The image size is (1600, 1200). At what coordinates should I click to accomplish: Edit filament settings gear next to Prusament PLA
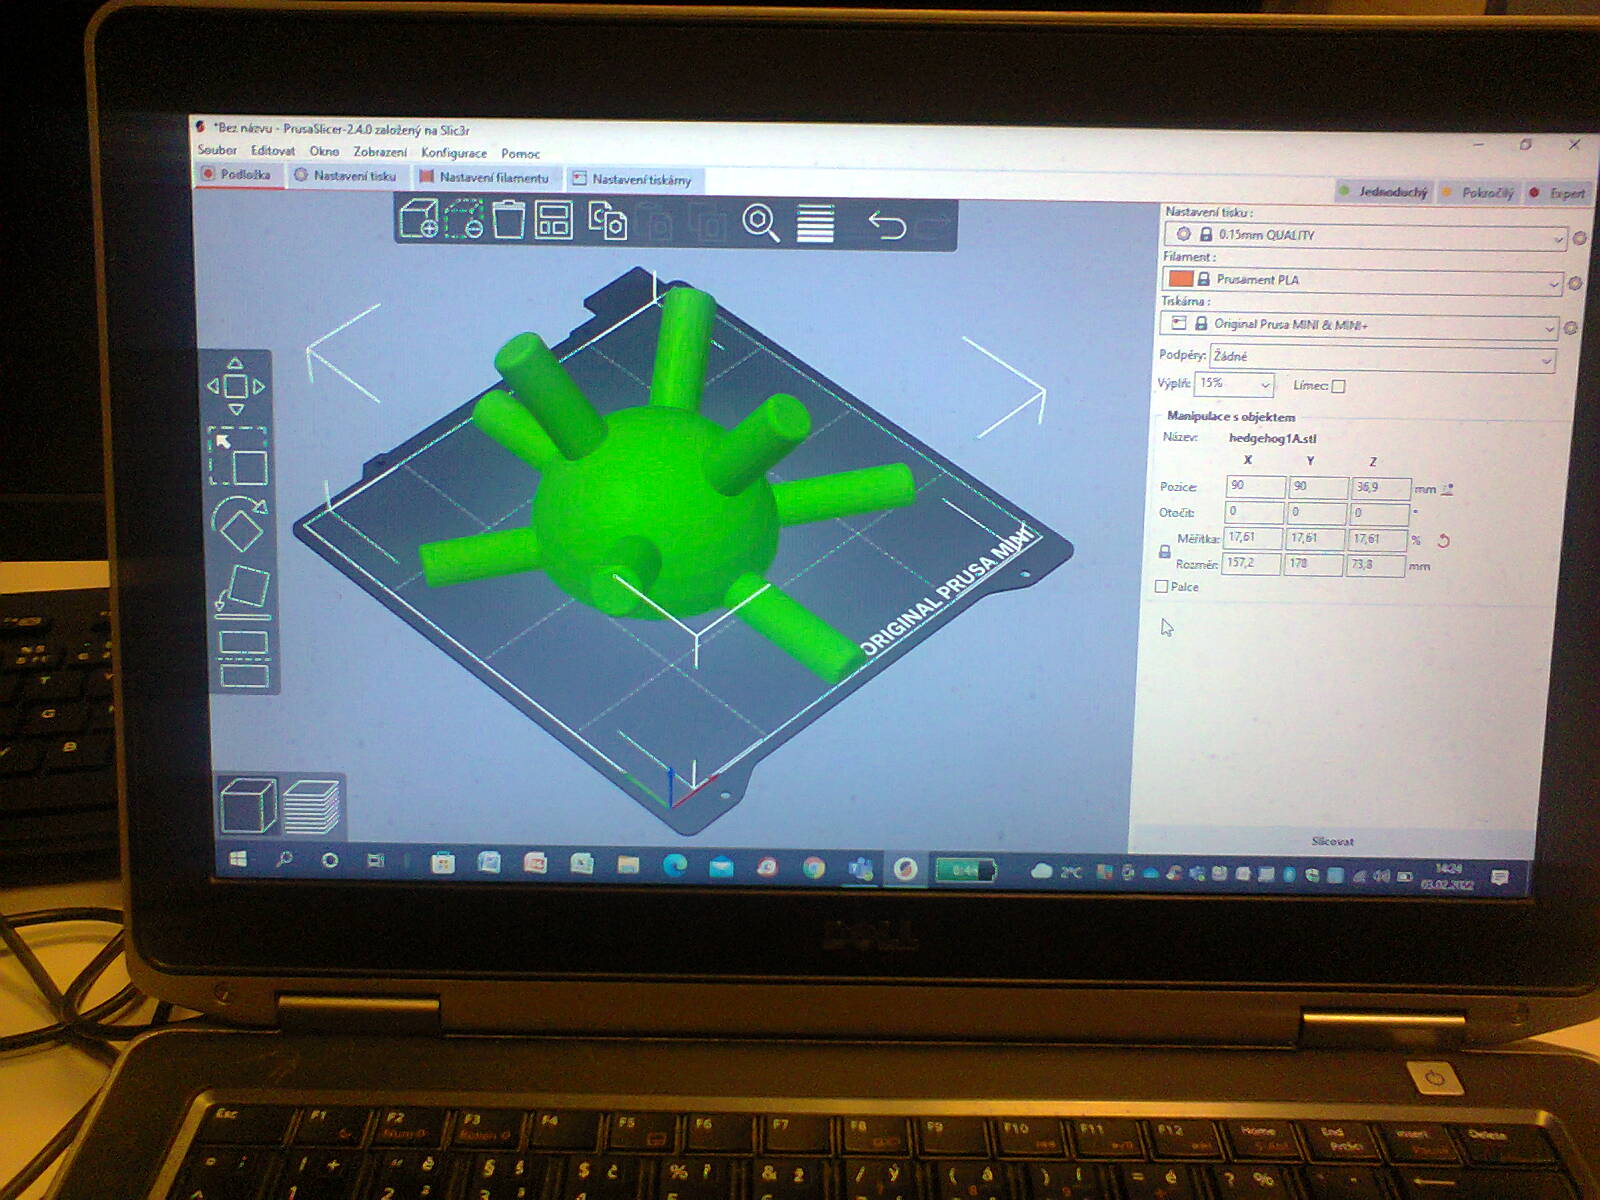1575,283
